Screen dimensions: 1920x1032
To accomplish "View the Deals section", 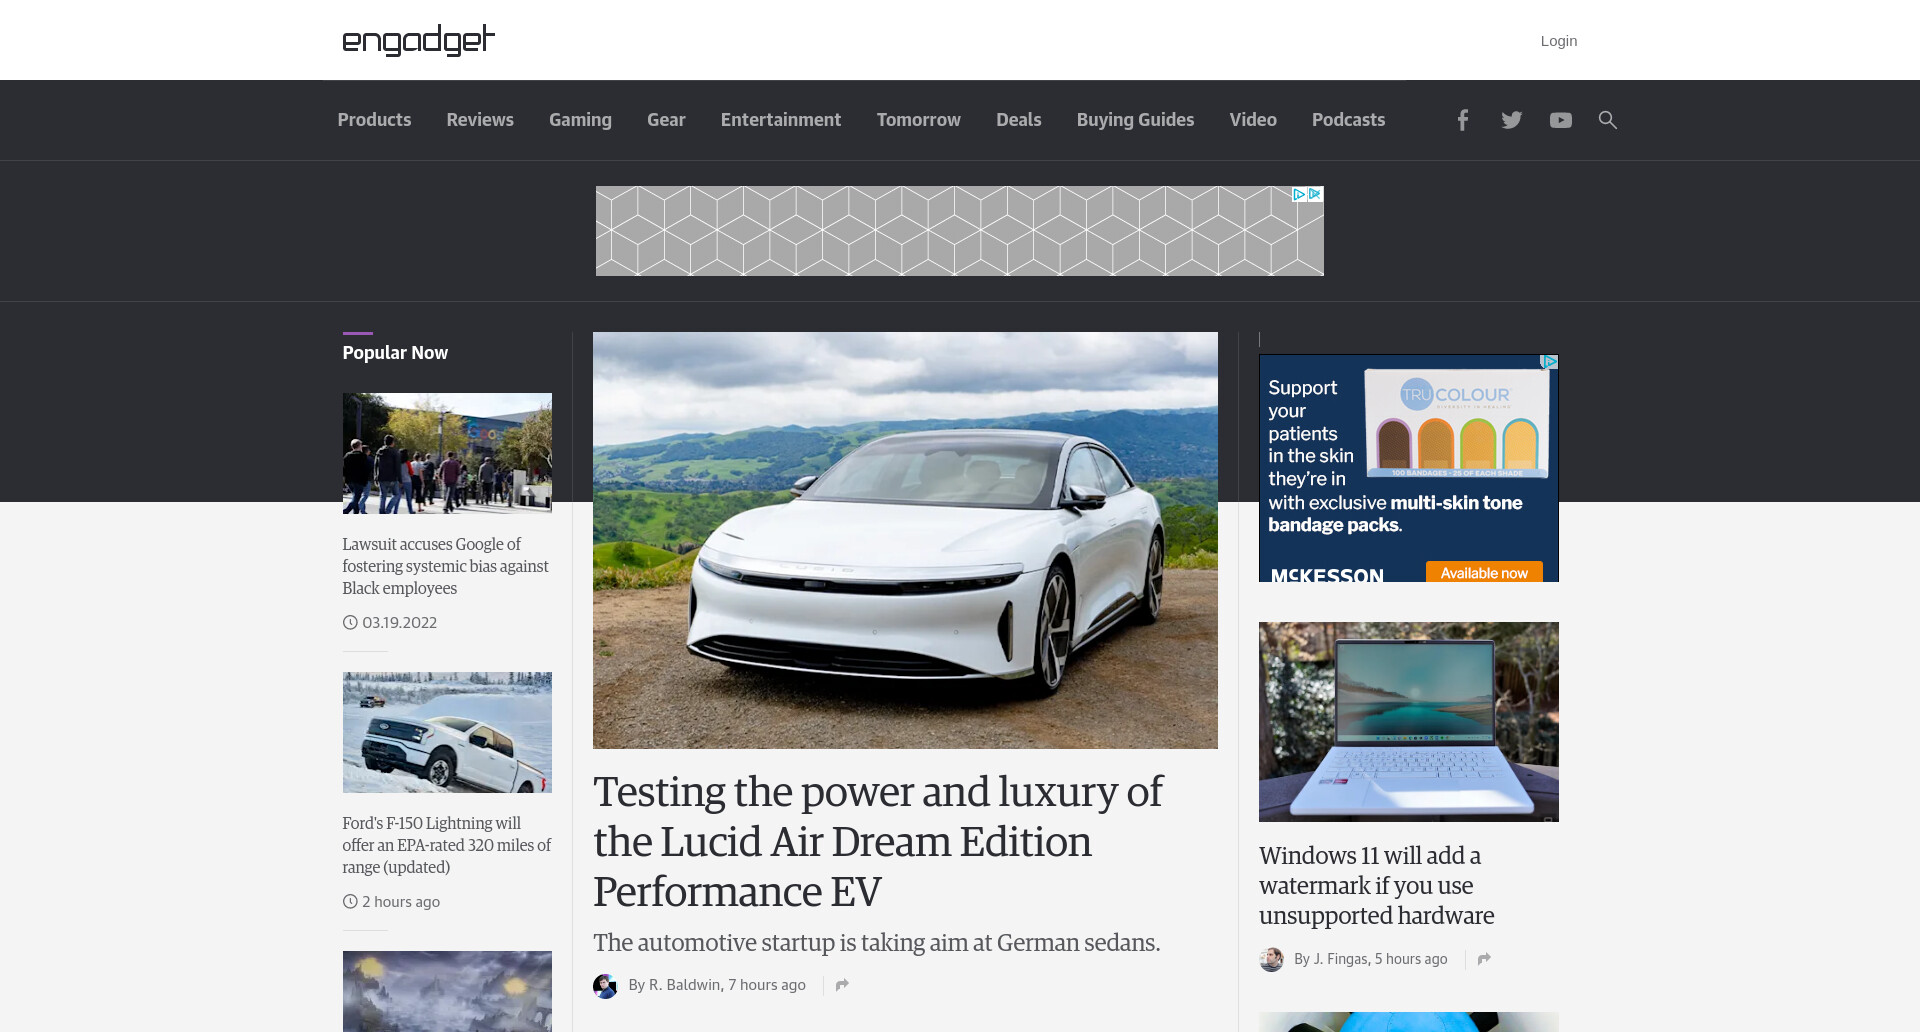I will (1019, 120).
